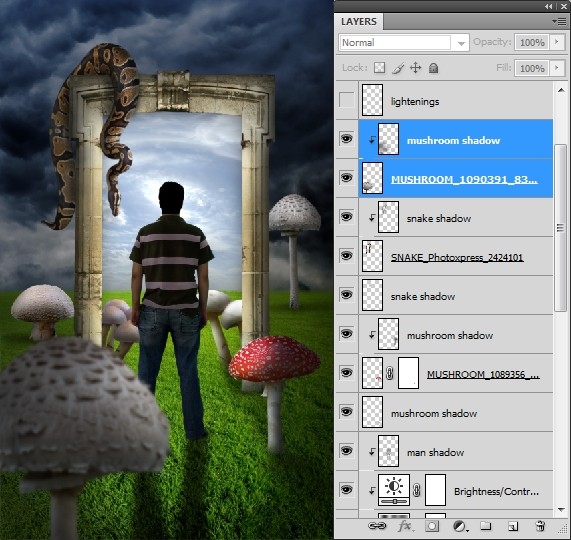This screenshot has height=540, width=571.
Task: Create a new layer group folder
Action: coord(485,526)
